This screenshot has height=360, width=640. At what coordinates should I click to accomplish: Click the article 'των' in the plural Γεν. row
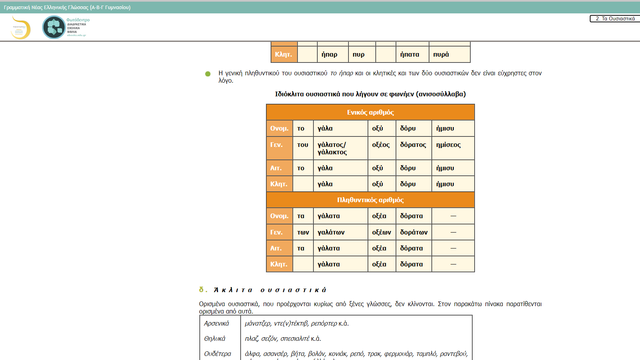click(303, 232)
